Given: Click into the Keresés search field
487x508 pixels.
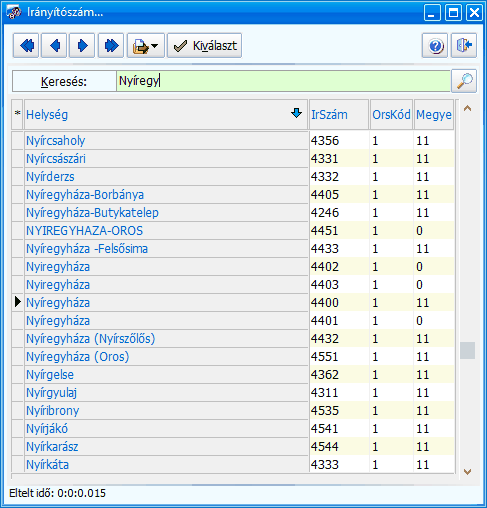Looking at the screenshot, I should (x=283, y=81).
